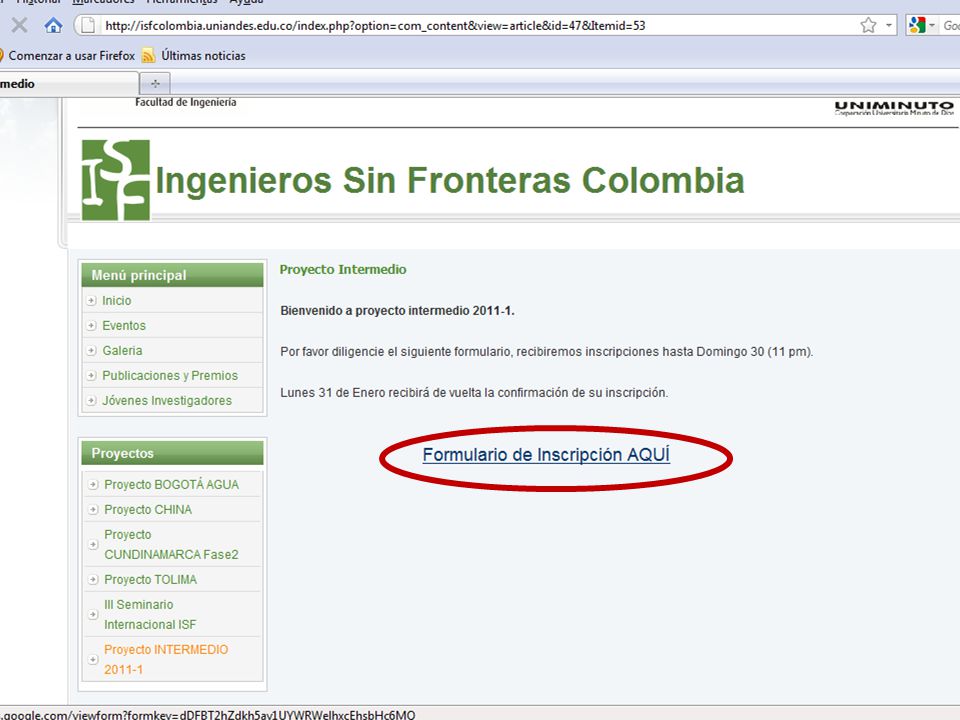The height and width of the screenshot is (720, 960).
Task: Open Proyecto INTERMEDIO 2011-1
Action: pyautogui.click(x=166, y=659)
